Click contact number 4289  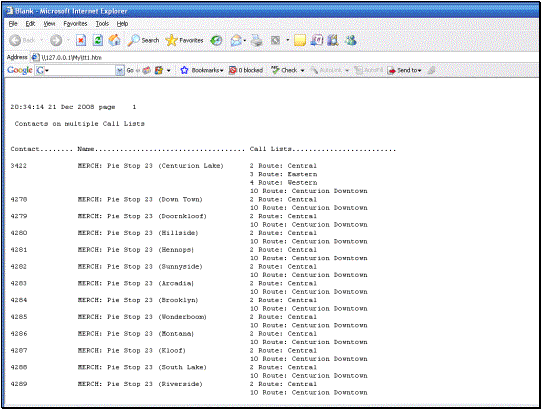click(x=19, y=384)
